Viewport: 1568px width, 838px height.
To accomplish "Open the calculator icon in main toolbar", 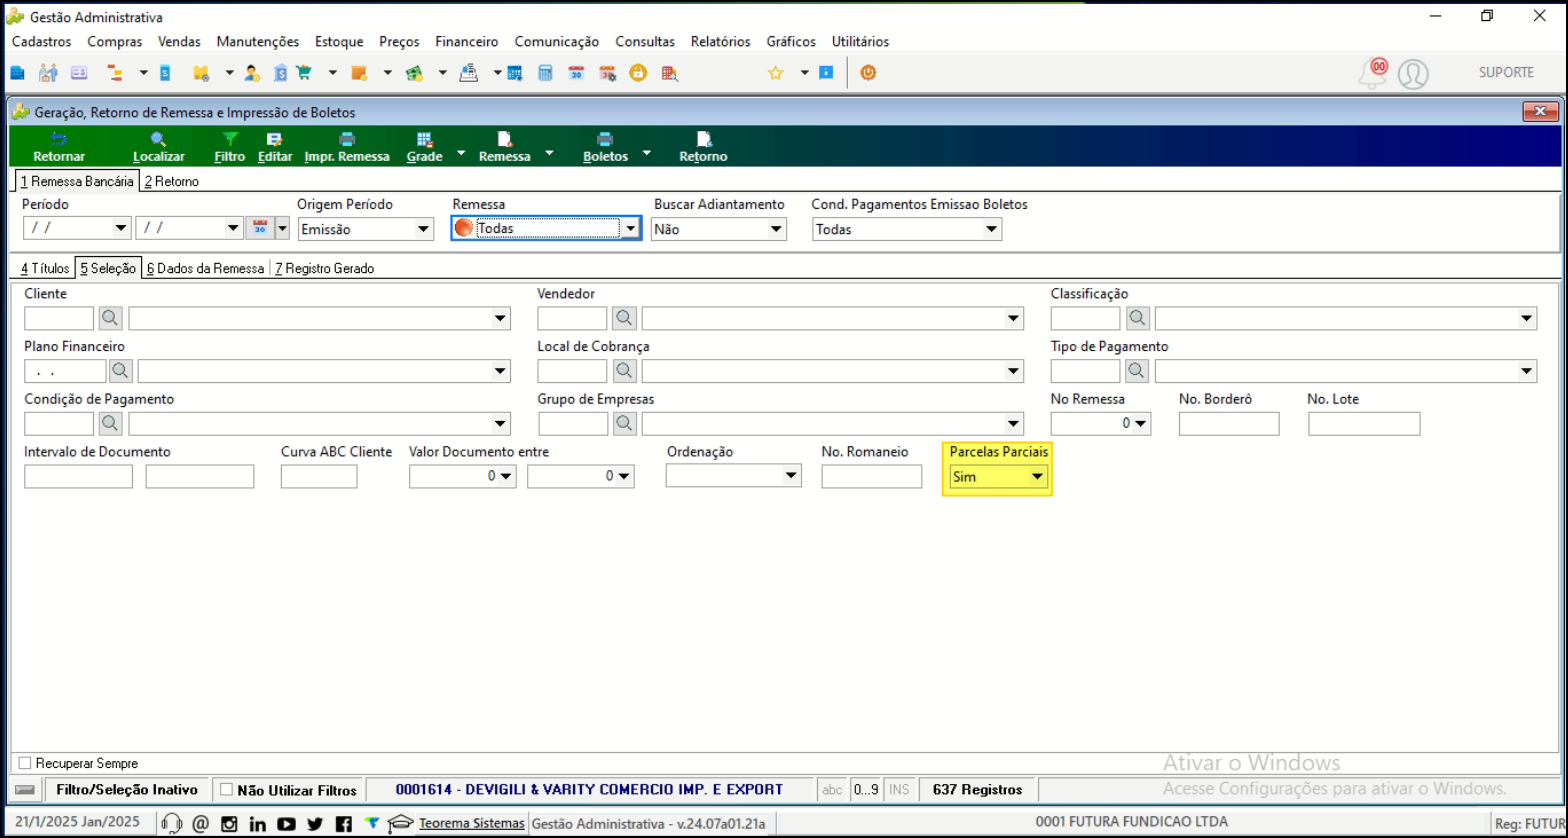I will [x=546, y=73].
